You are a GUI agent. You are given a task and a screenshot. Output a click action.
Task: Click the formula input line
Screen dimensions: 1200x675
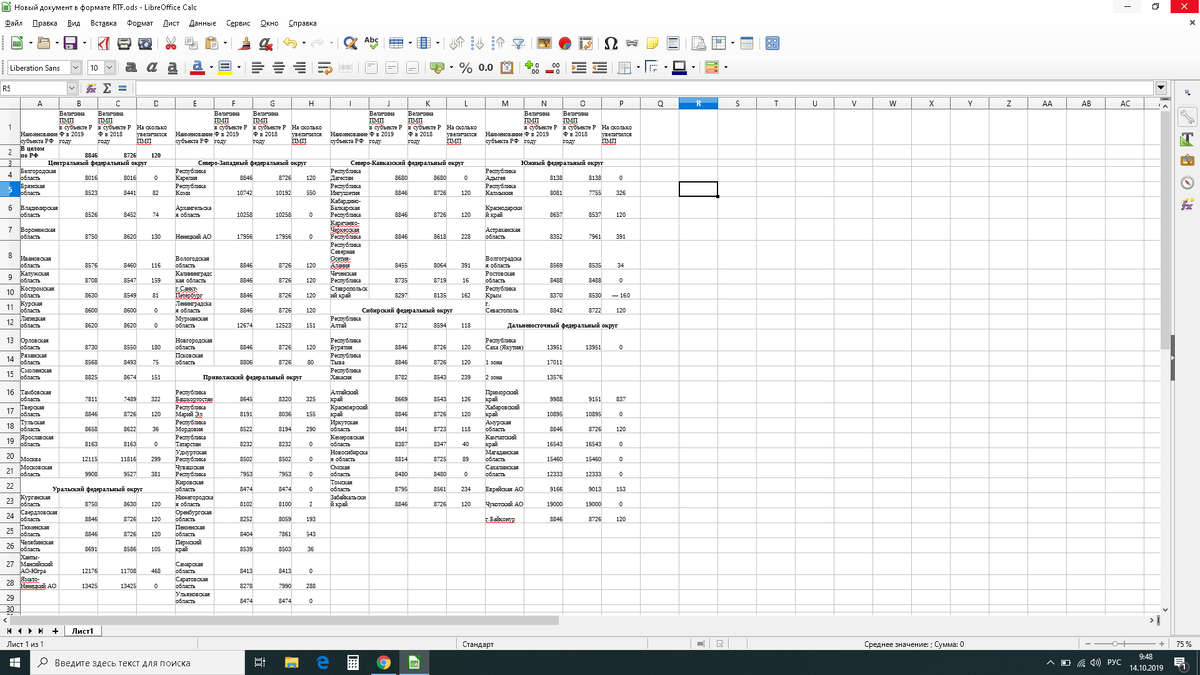coord(643,88)
